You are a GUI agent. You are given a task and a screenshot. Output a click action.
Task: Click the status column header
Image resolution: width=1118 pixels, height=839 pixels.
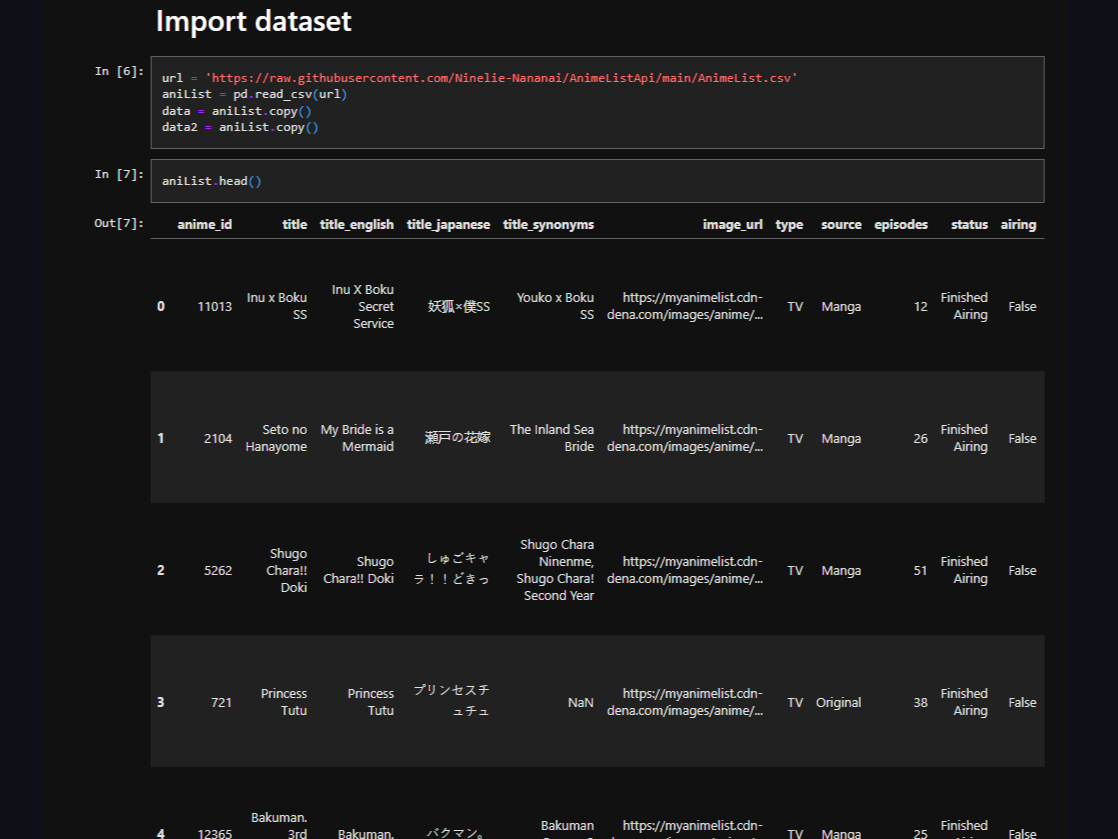click(969, 225)
